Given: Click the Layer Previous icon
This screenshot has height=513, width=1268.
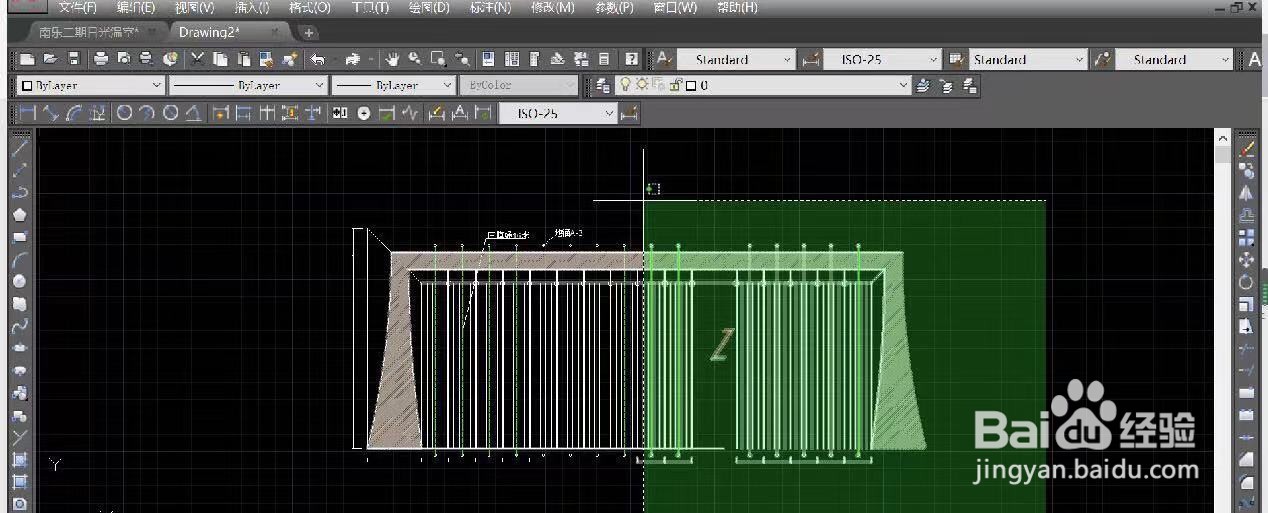Looking at the screenshot, I should 947,86.
